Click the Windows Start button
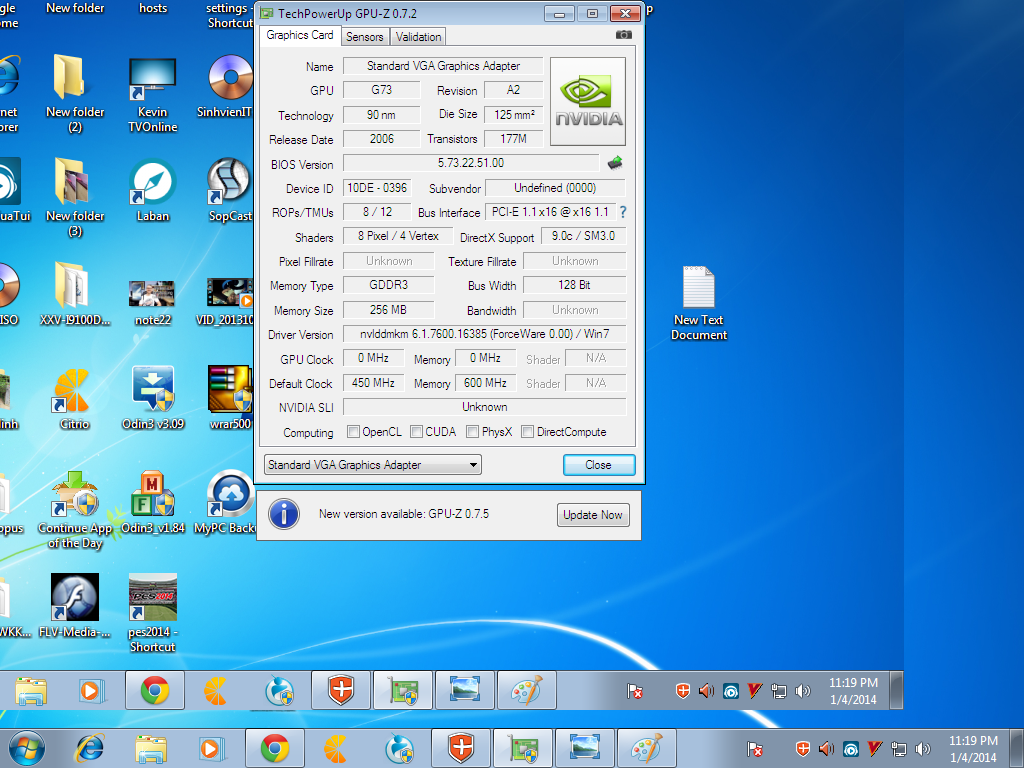 pyautogui.click(x=27, y=748)
